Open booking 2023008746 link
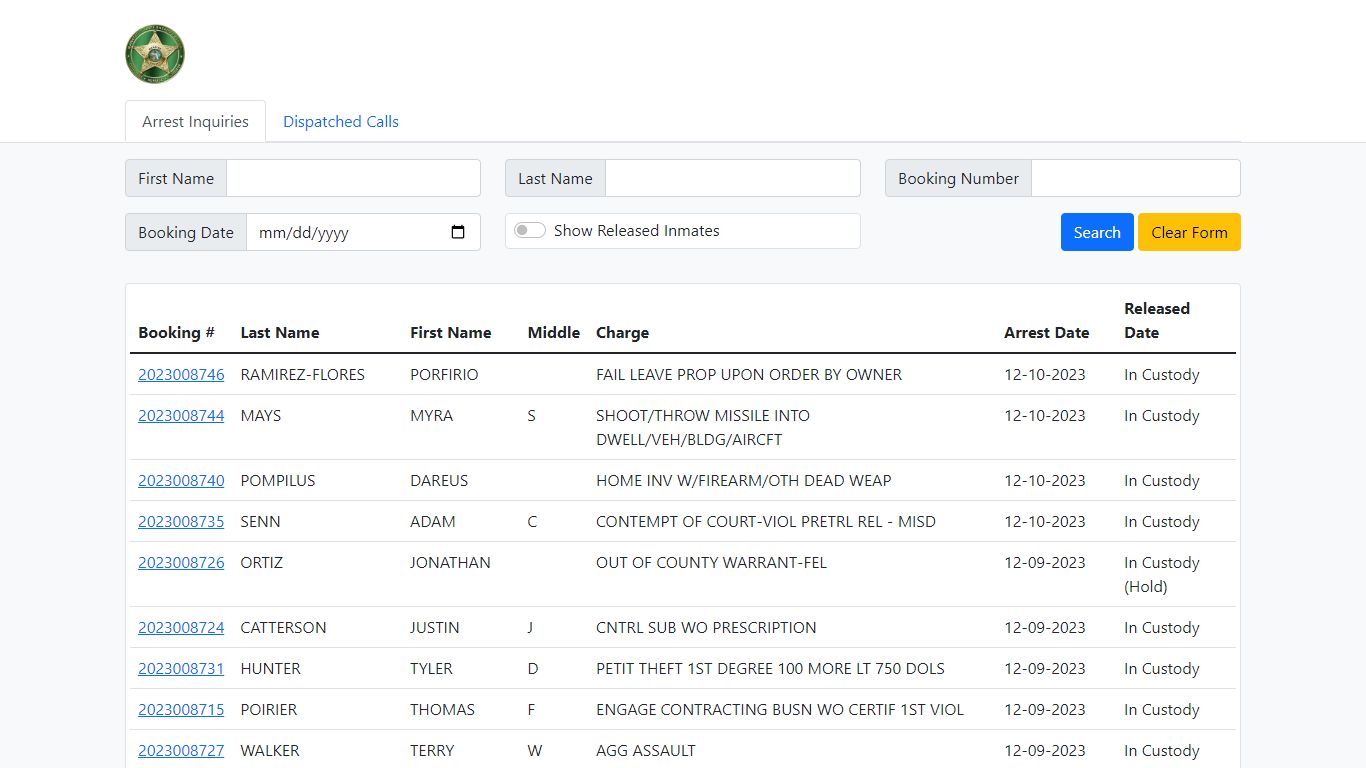The width and height of the screenshot is (1366, 768). pos(181,375)
